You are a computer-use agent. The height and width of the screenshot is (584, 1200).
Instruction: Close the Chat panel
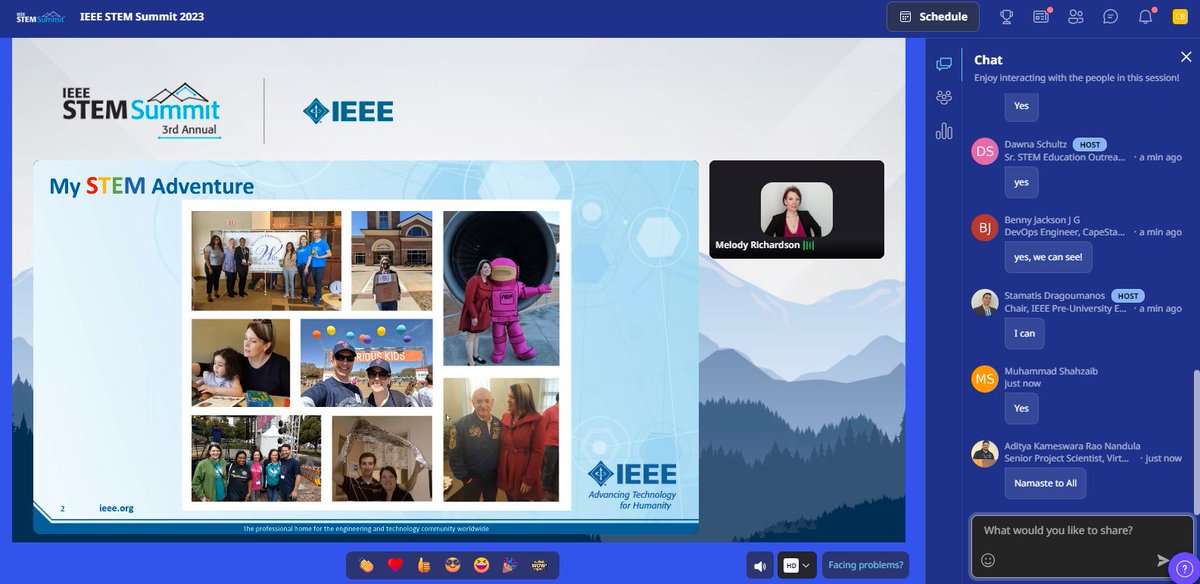(x=1185, y=59)
